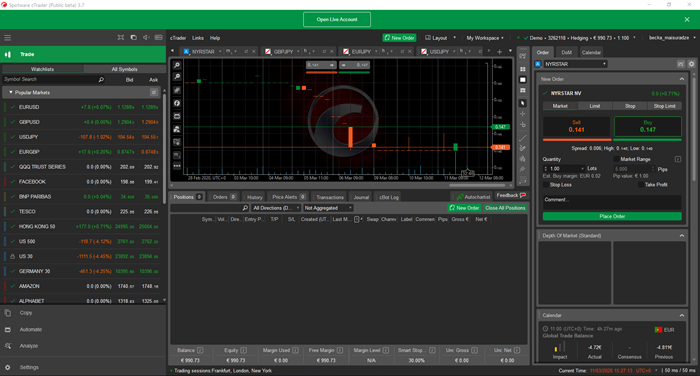700x376 pixels.
Task: Open Analyze section in the sidebar
Action: pos(29,346)
